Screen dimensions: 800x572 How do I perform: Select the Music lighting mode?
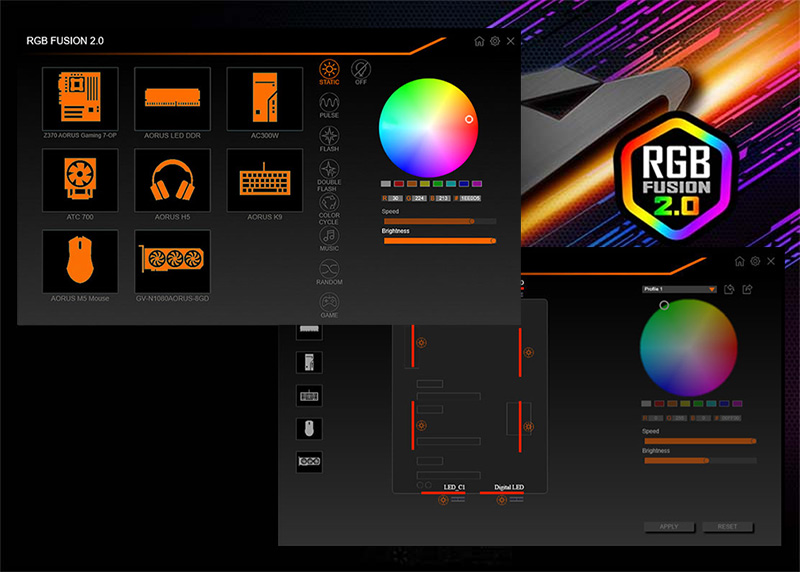(x=329, y=239)
